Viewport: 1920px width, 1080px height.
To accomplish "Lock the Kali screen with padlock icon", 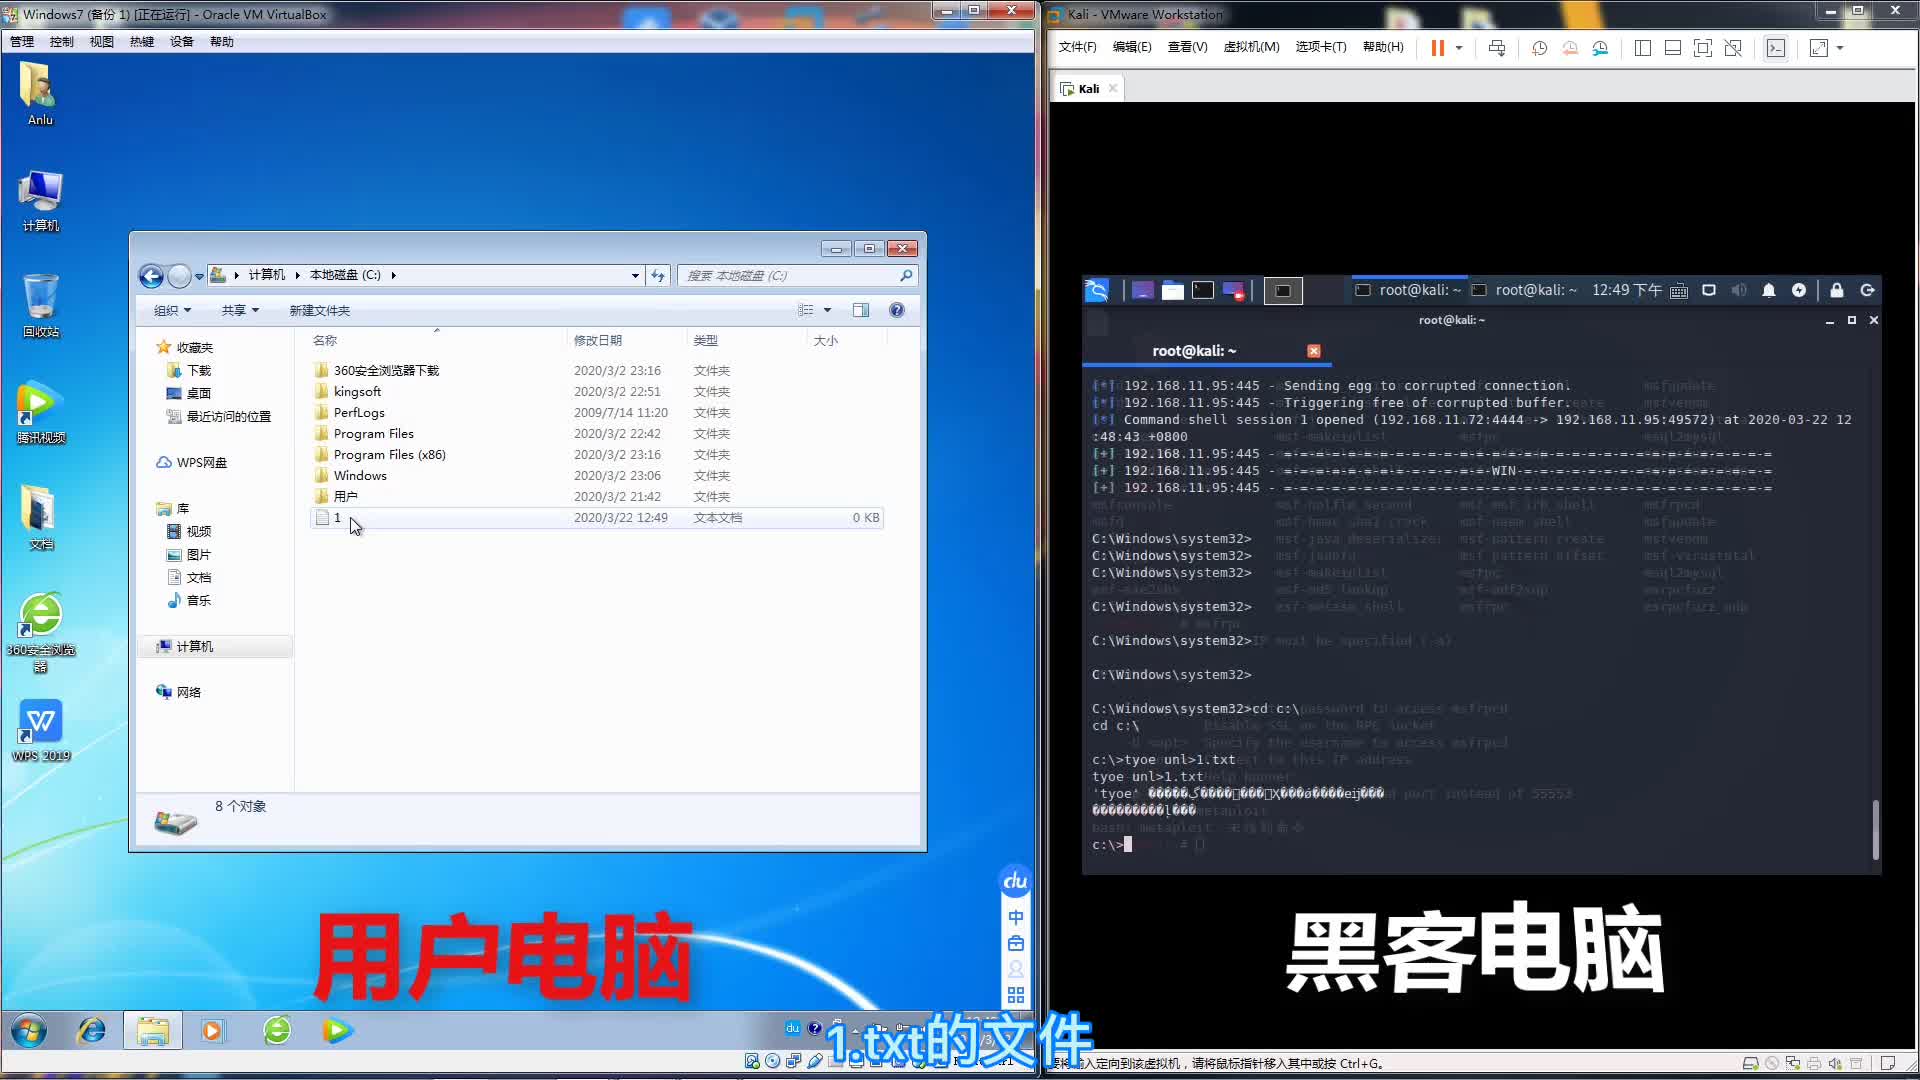I will [x=1837, y=290].
